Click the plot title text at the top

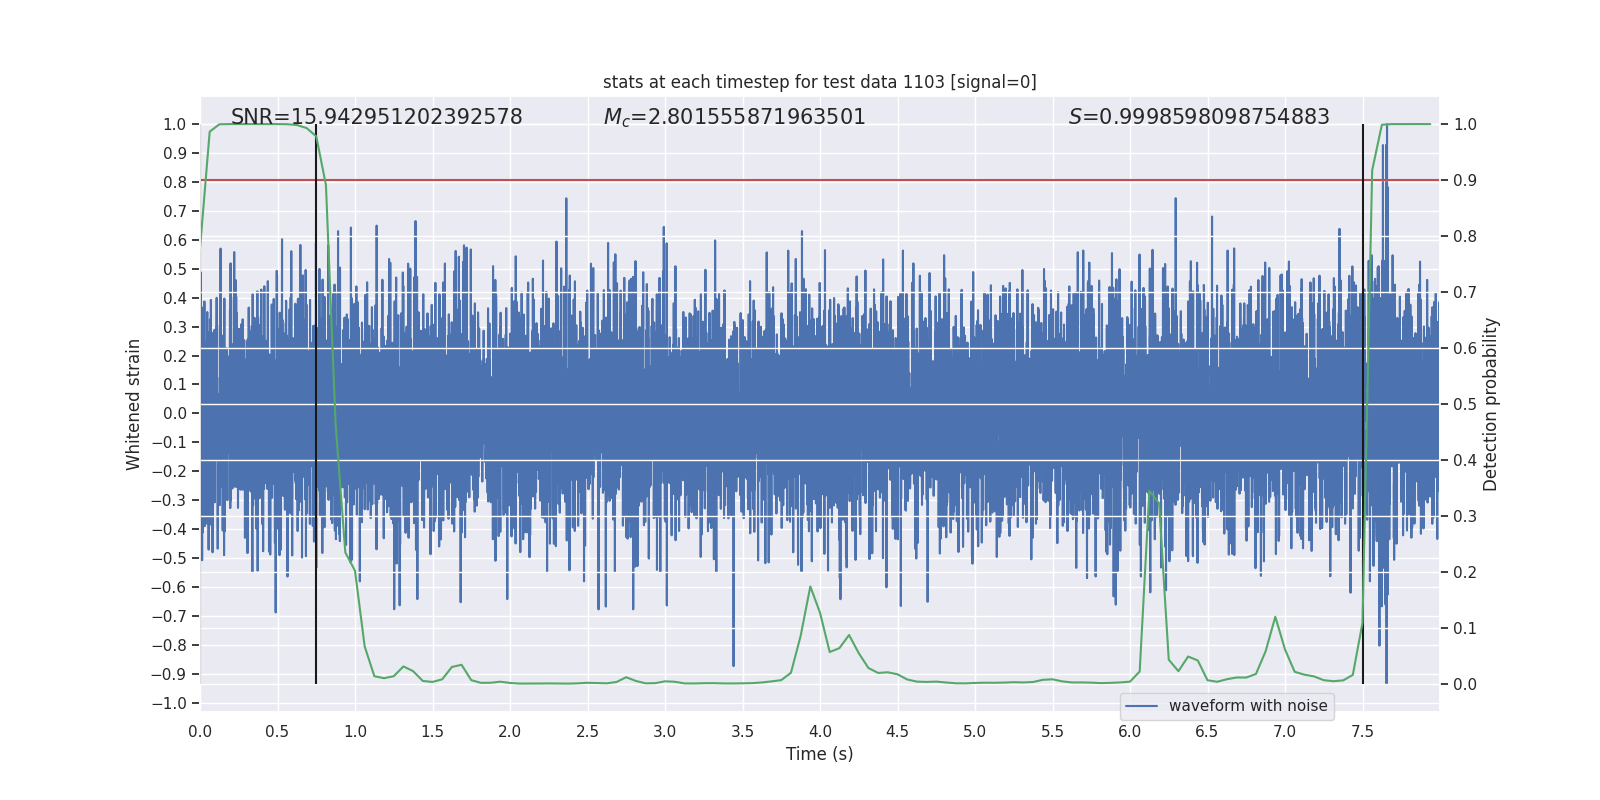coord(819,82)
